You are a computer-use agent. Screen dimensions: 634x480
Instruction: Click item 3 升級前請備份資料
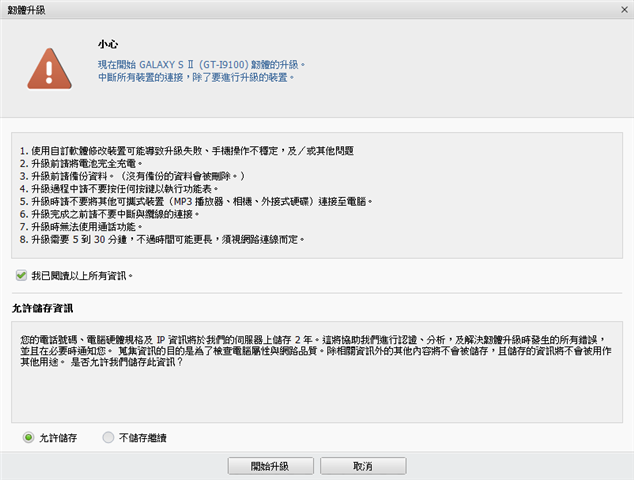tap(132, 176)
